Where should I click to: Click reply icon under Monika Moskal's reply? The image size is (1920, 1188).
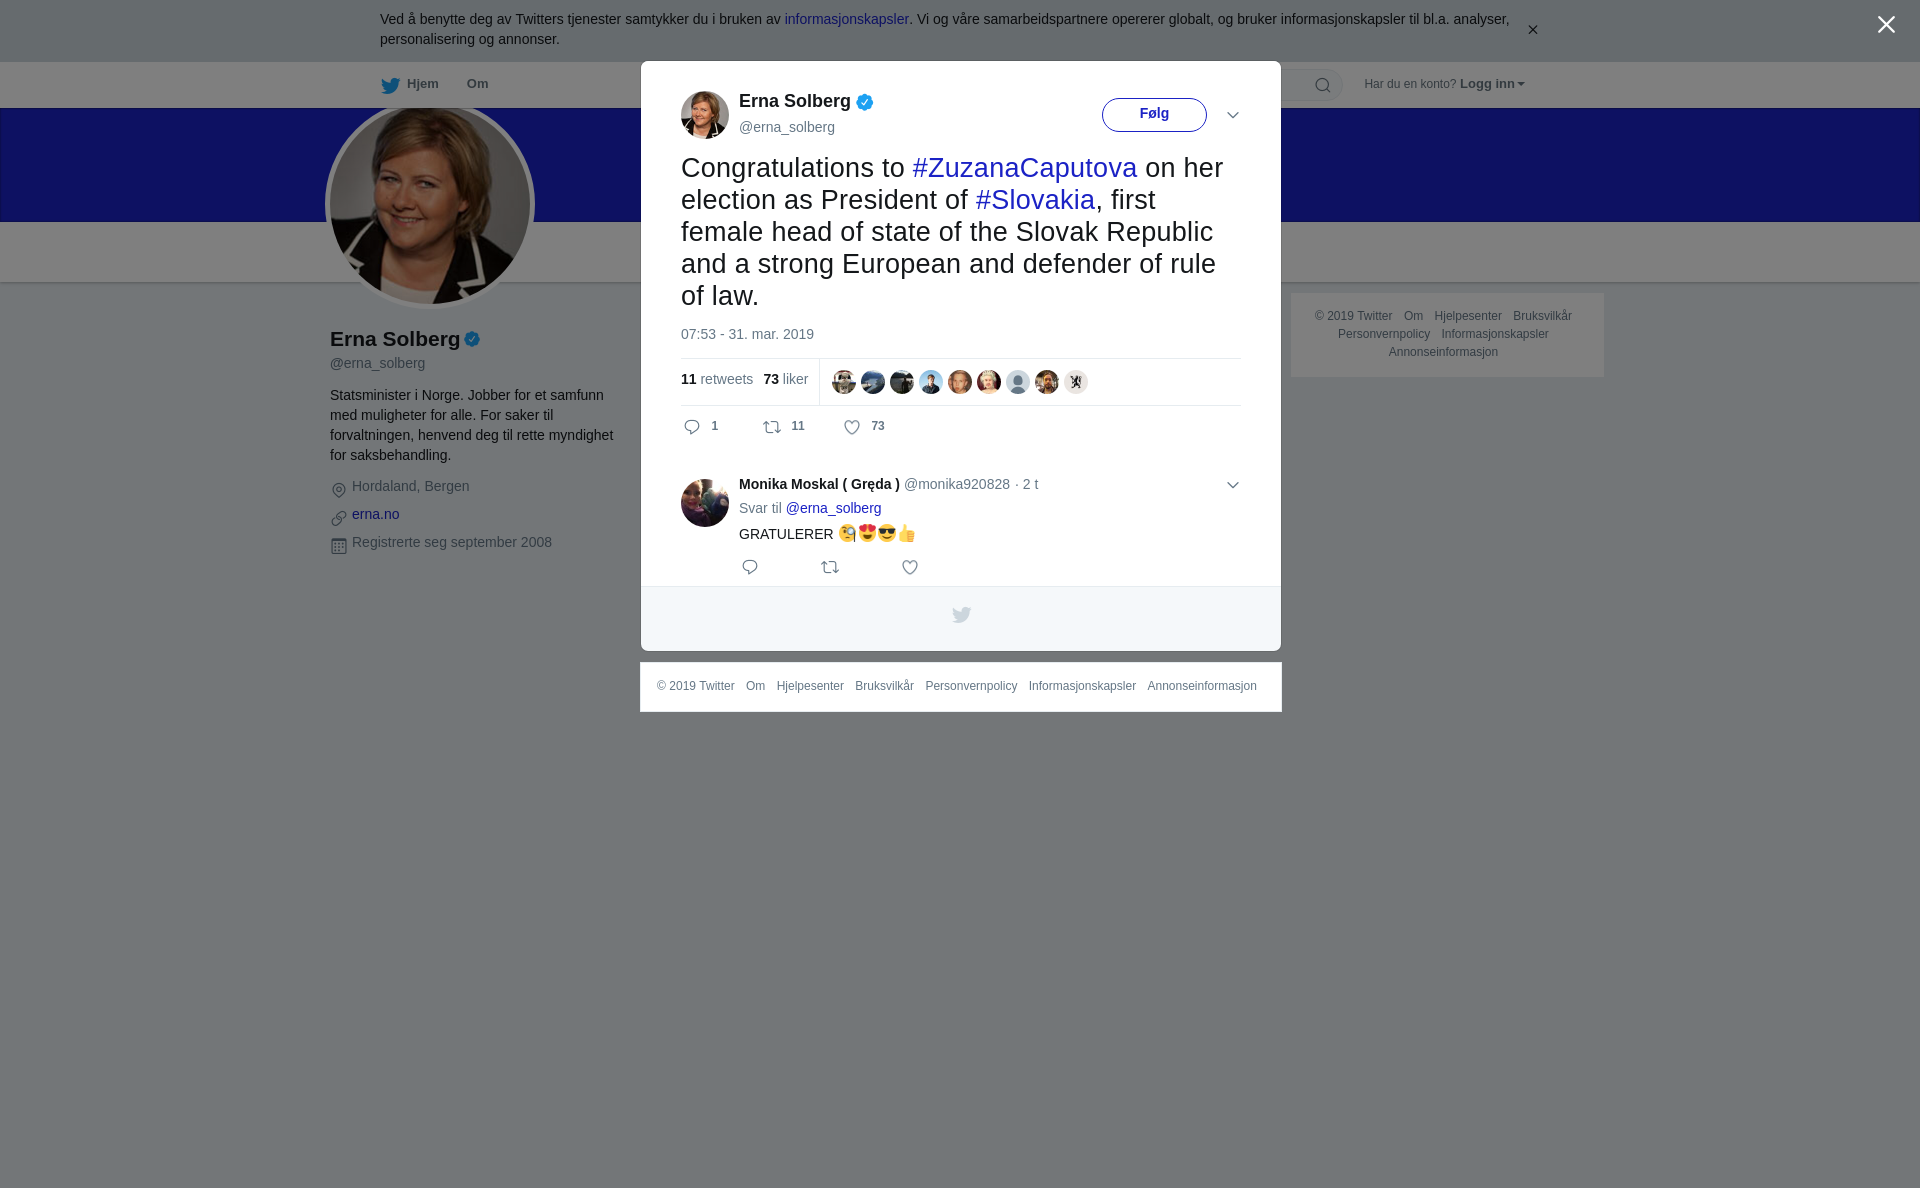(750, 567)
